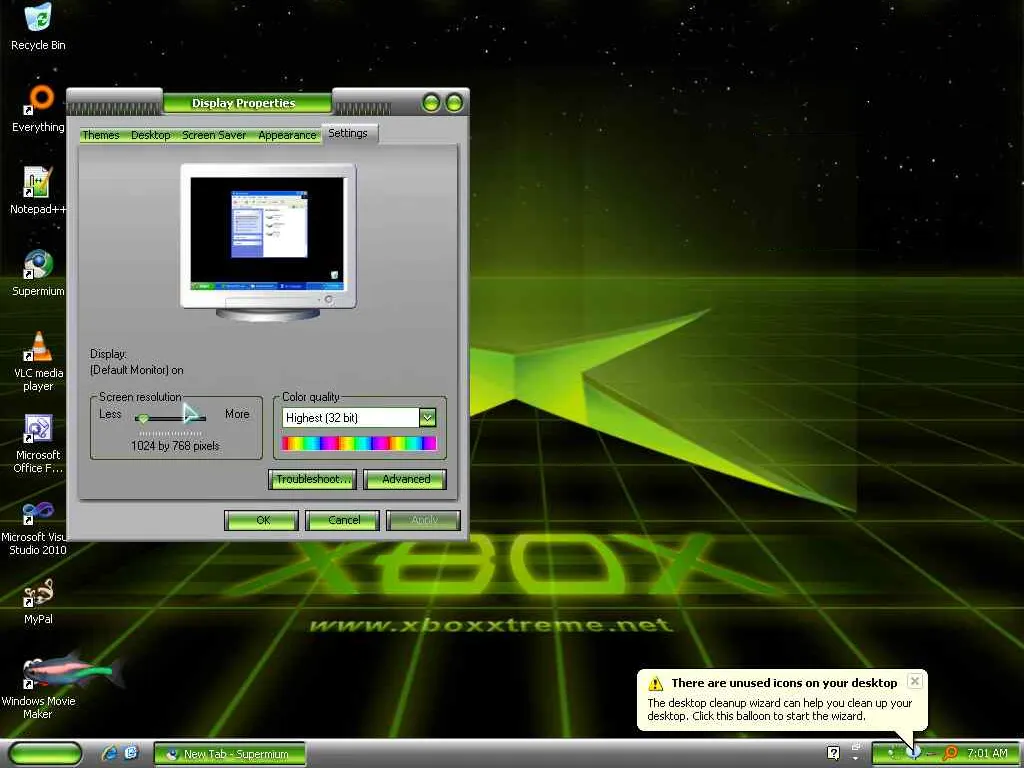1024x768 pixels.
Task: Switch to the Appearance tab
Action: 287,135
